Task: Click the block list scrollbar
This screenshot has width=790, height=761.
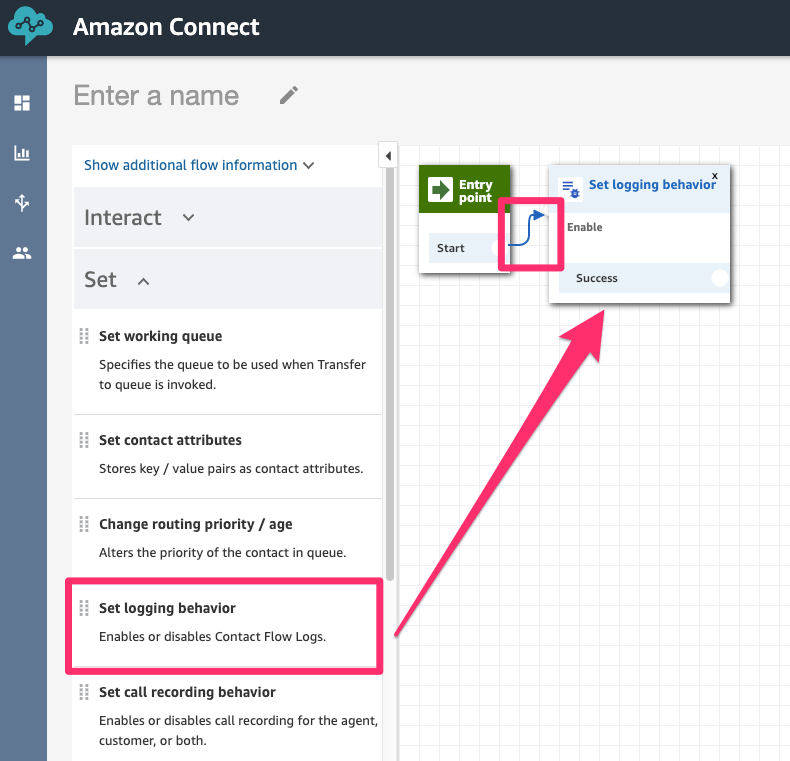Action: tap(390, 373)
